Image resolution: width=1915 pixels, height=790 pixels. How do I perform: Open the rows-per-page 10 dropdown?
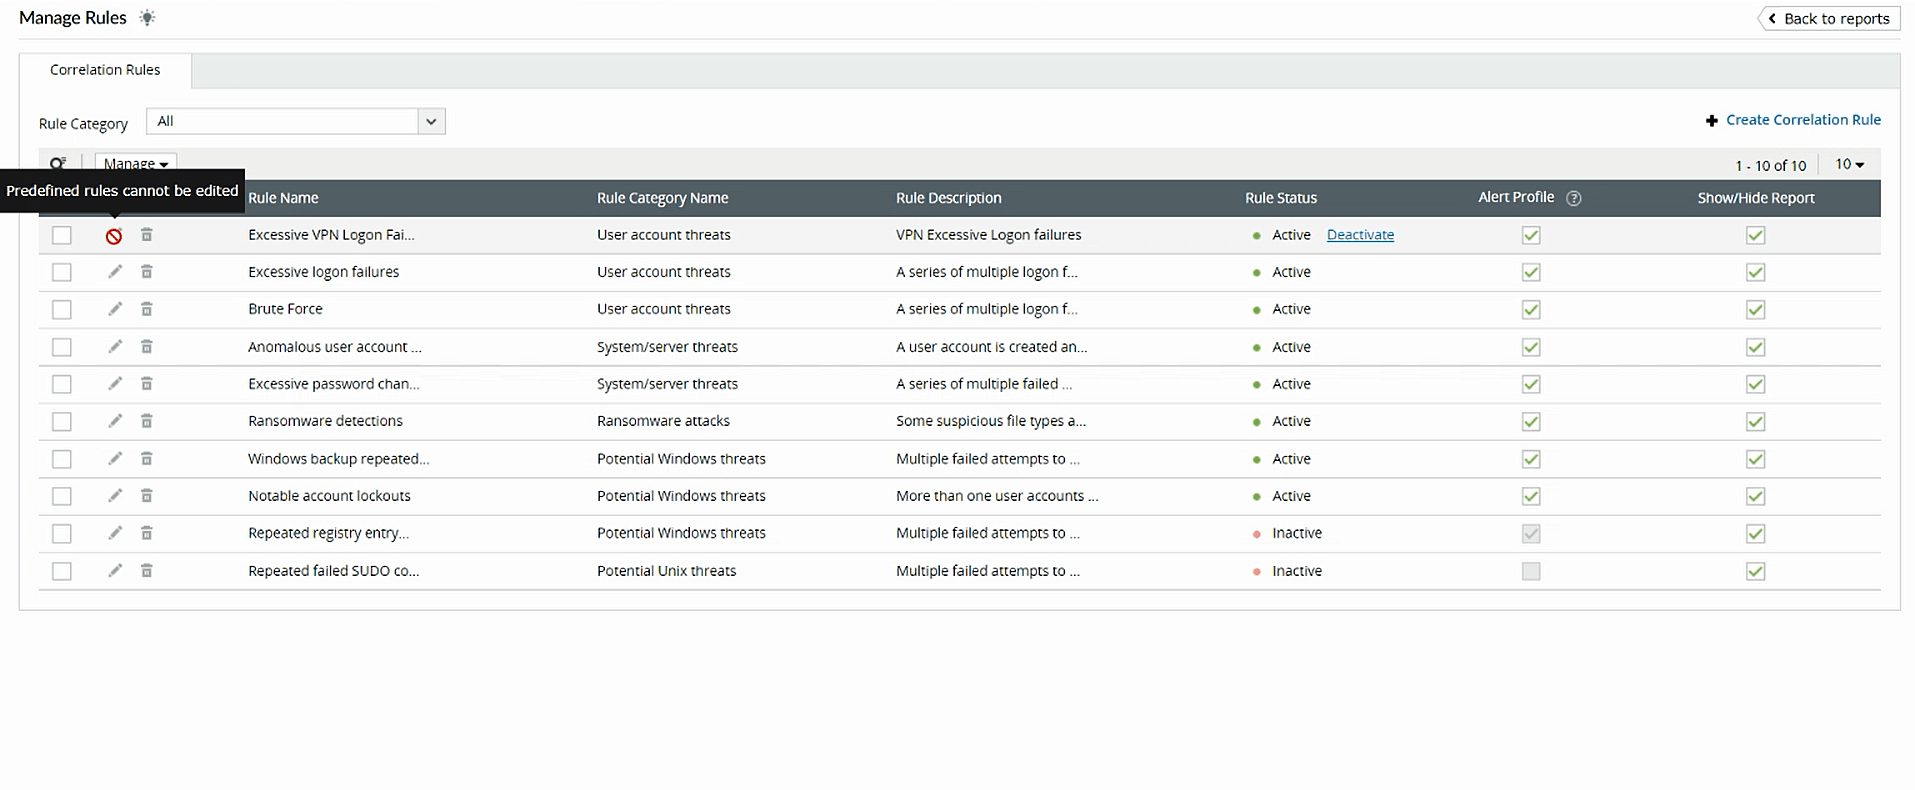click(1849, 164)
